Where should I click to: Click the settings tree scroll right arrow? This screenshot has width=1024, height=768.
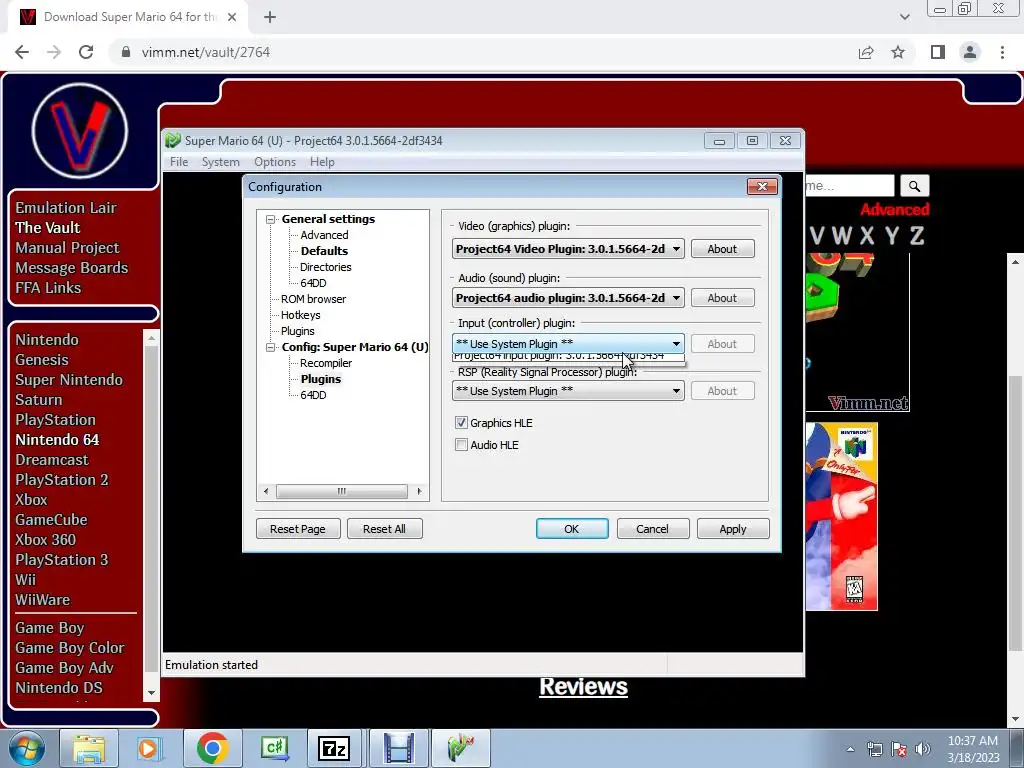click(x=419, y=491)
